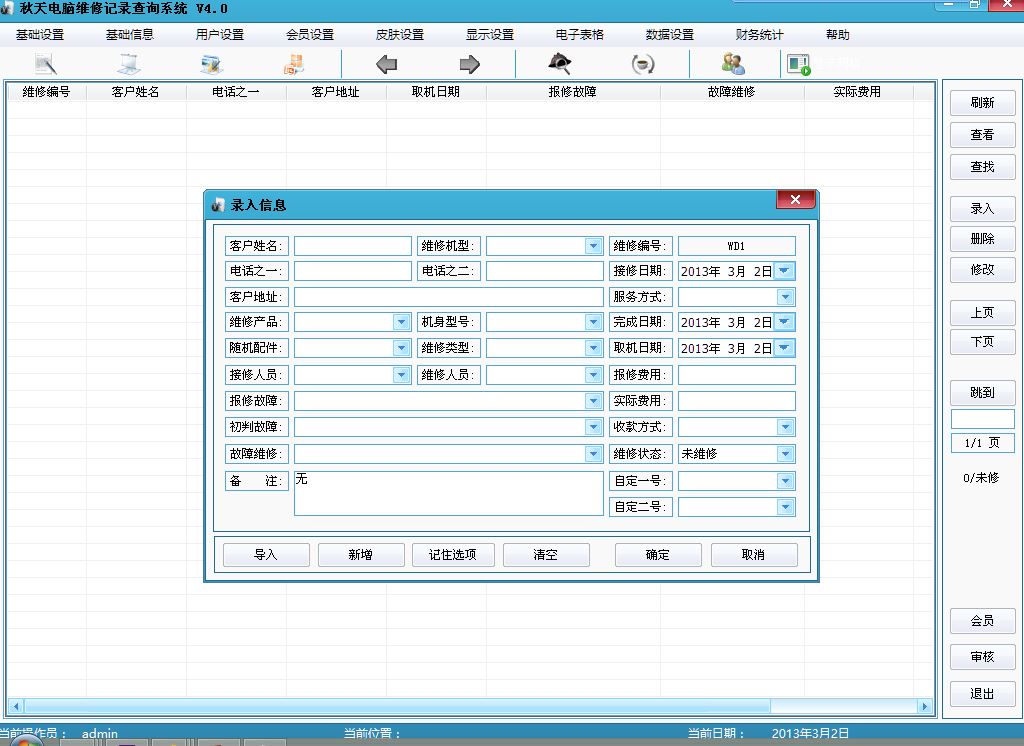The height and width of the screenshot is (746, 1024).
Task: Click the 审核 button in main window
Action: pos(982,657)
